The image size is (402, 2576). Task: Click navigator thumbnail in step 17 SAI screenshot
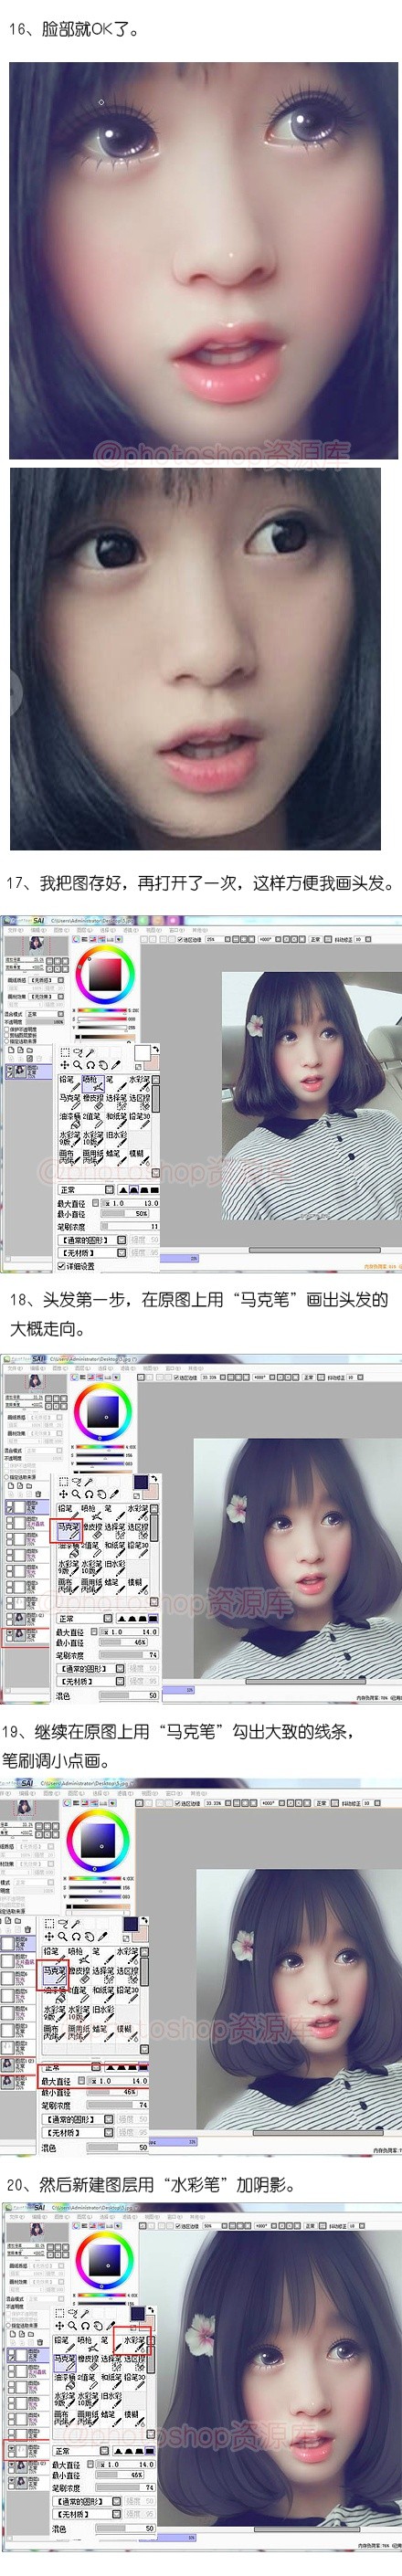36,945
